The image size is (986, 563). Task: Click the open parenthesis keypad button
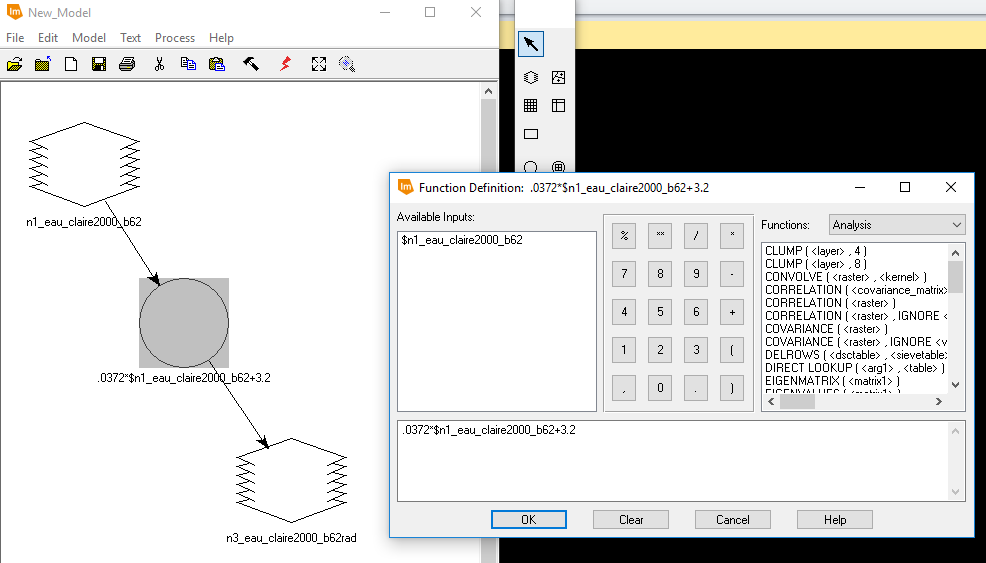coord(732,350)
